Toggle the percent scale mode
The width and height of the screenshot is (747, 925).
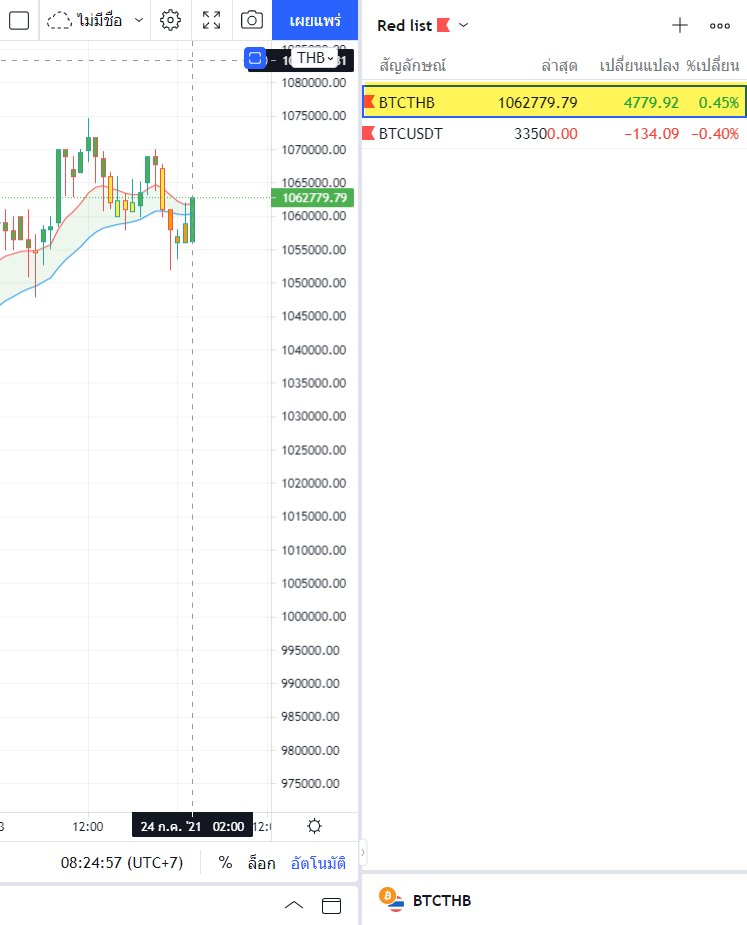coord(225,862)
